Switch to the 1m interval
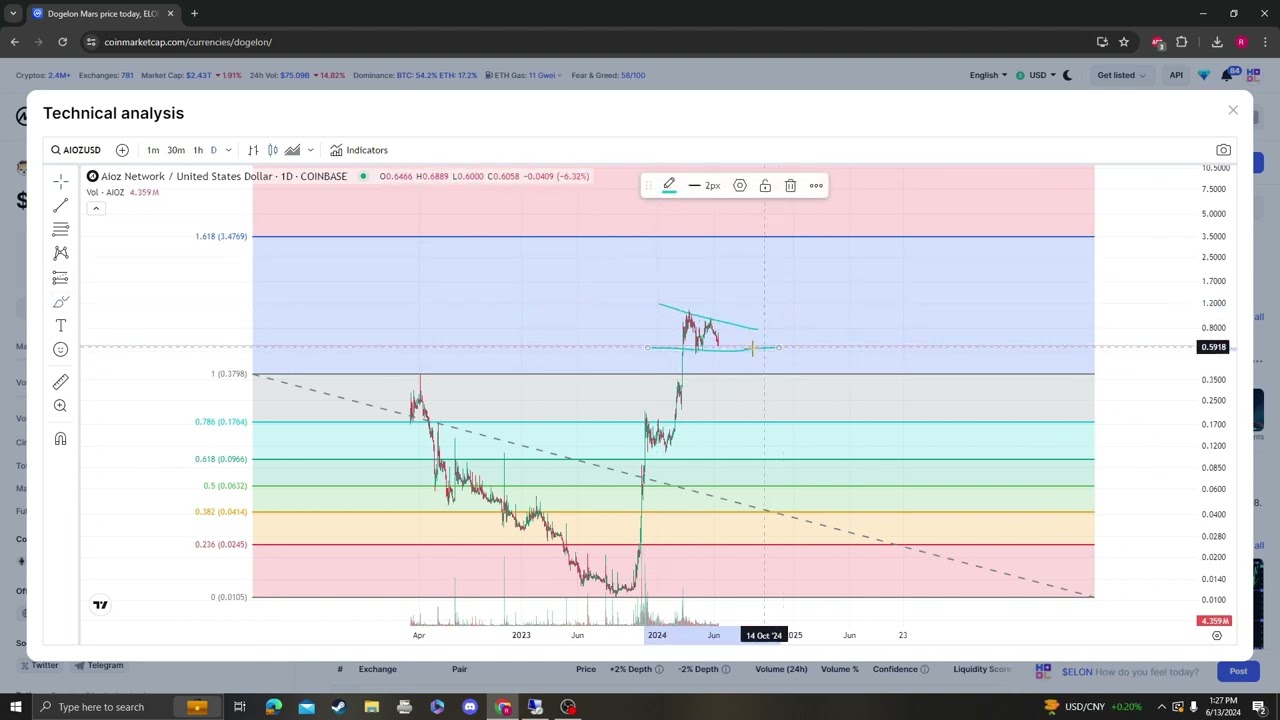Image resolution: width=1280 pixels, height=720 pixels. 153,150
